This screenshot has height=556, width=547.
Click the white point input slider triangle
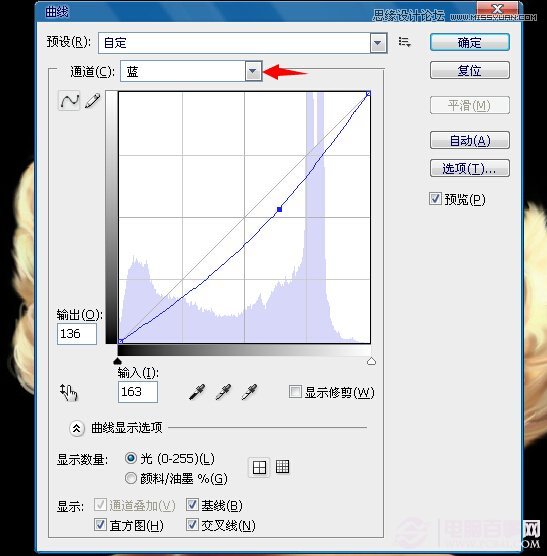371,361
